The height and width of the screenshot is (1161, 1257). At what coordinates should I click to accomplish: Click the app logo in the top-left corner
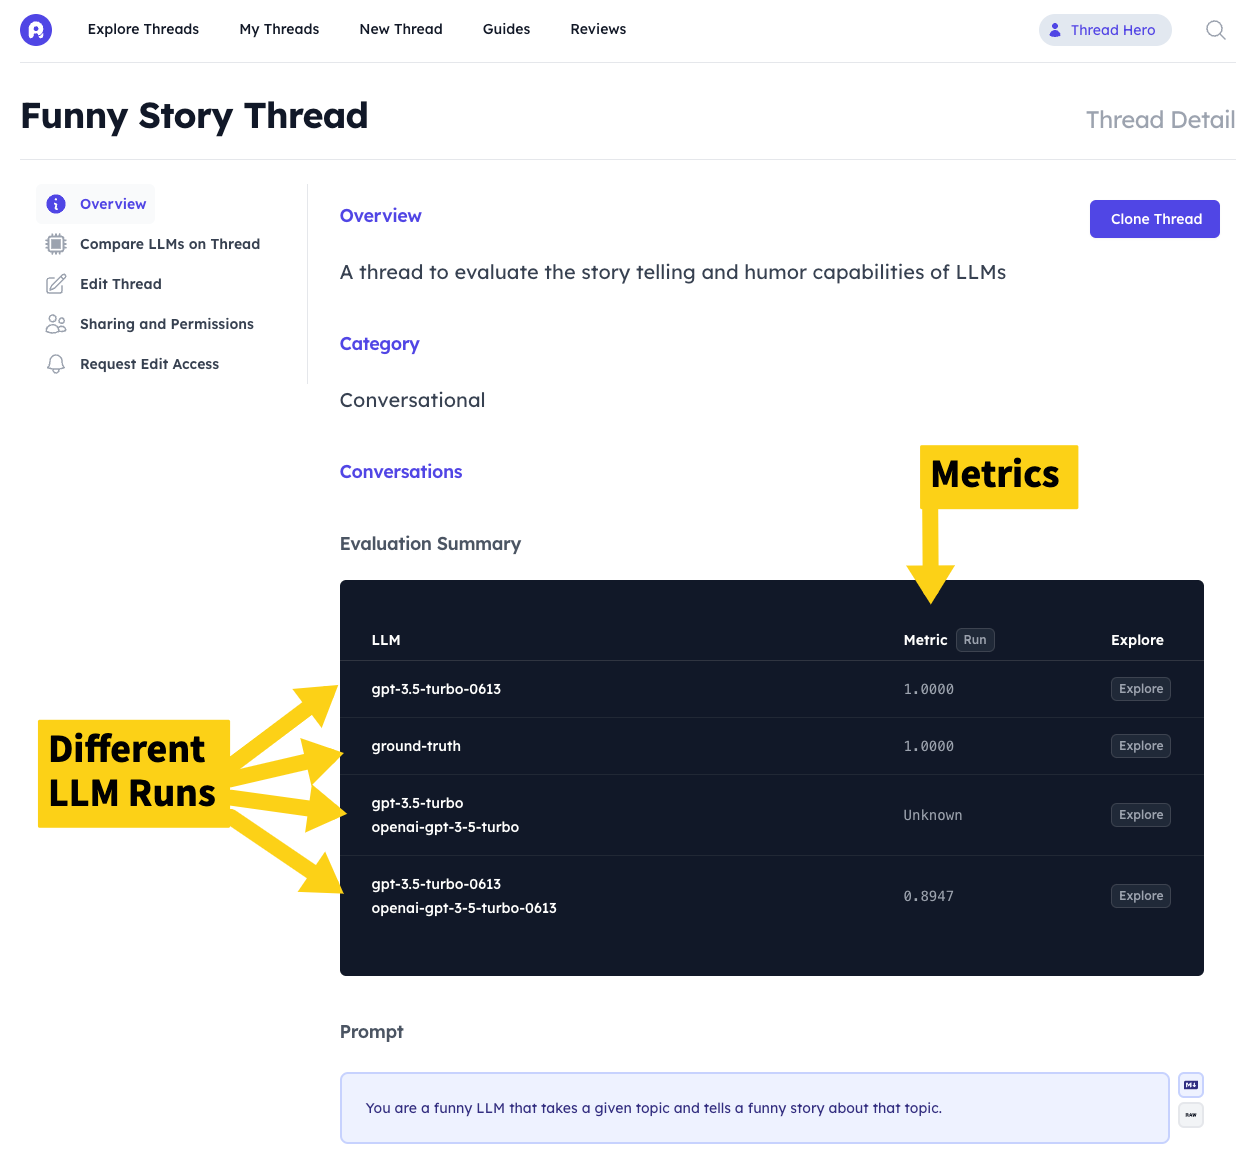36,30
